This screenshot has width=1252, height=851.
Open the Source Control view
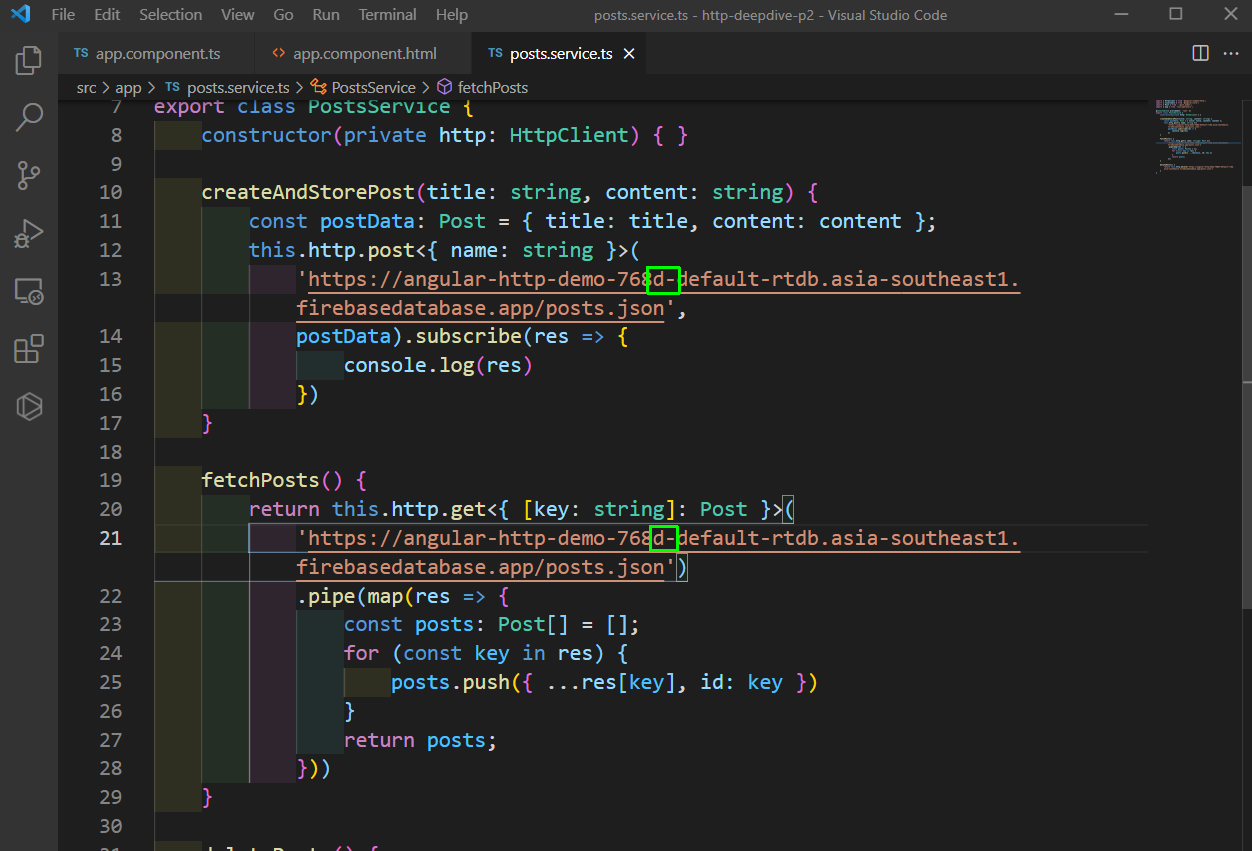click(29, 176)
